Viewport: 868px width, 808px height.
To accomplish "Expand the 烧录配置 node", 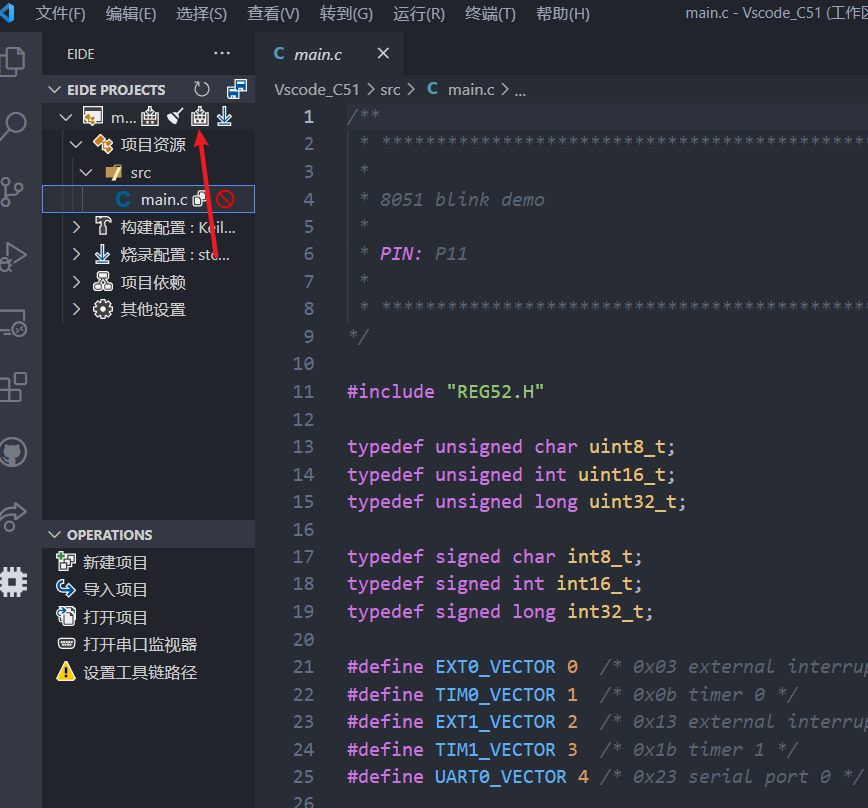I will tap(76, 254).
